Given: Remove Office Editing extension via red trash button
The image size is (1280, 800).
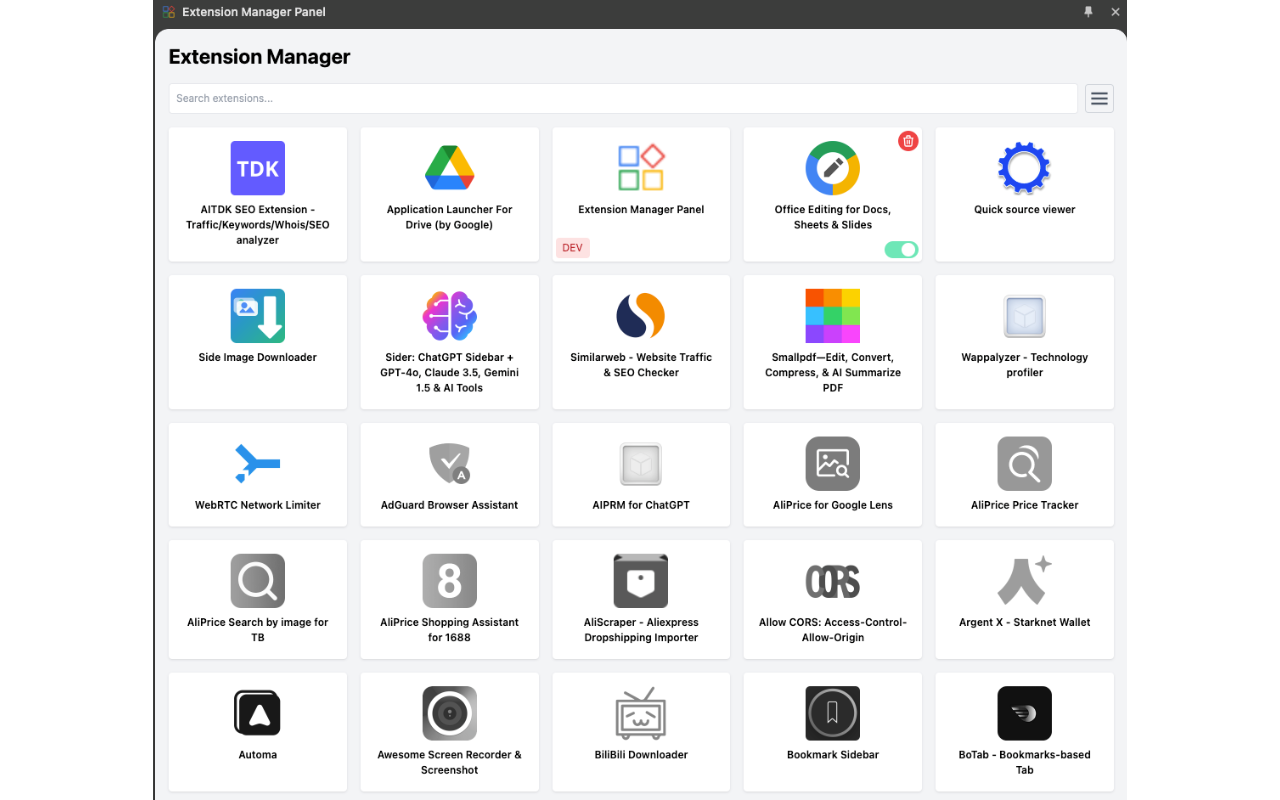Looking at the screenshot, I should [908, 141].
